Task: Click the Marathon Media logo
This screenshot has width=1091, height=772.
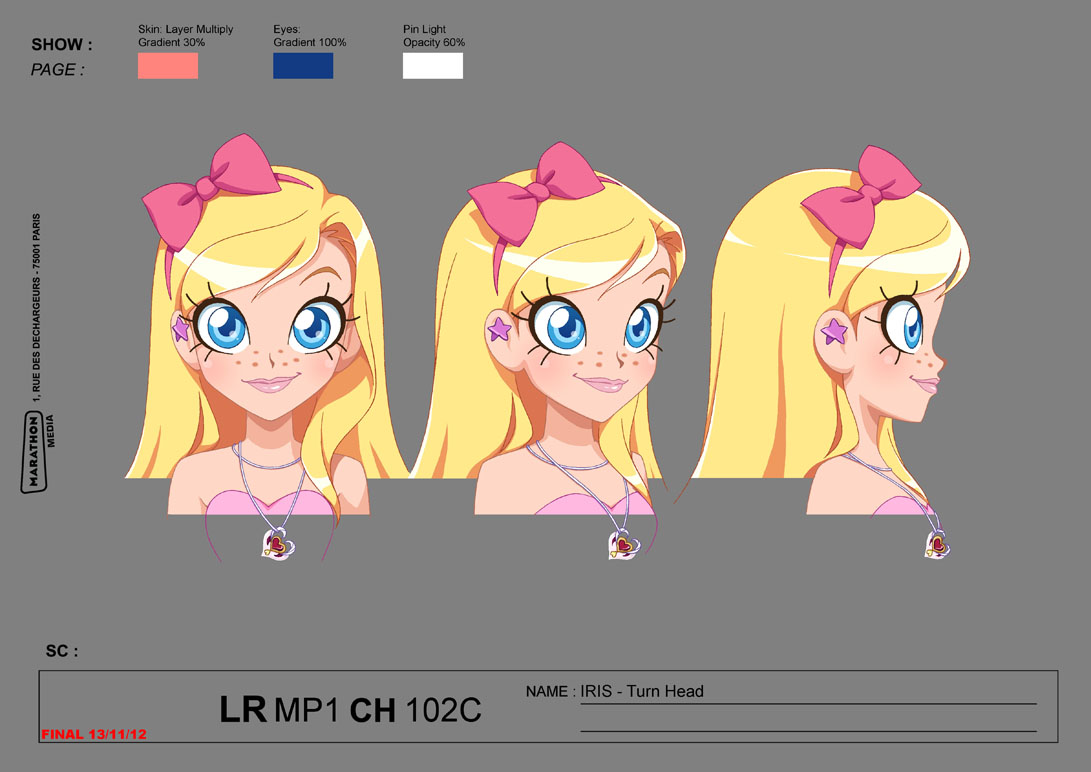Action: click(x=38, y=451)
